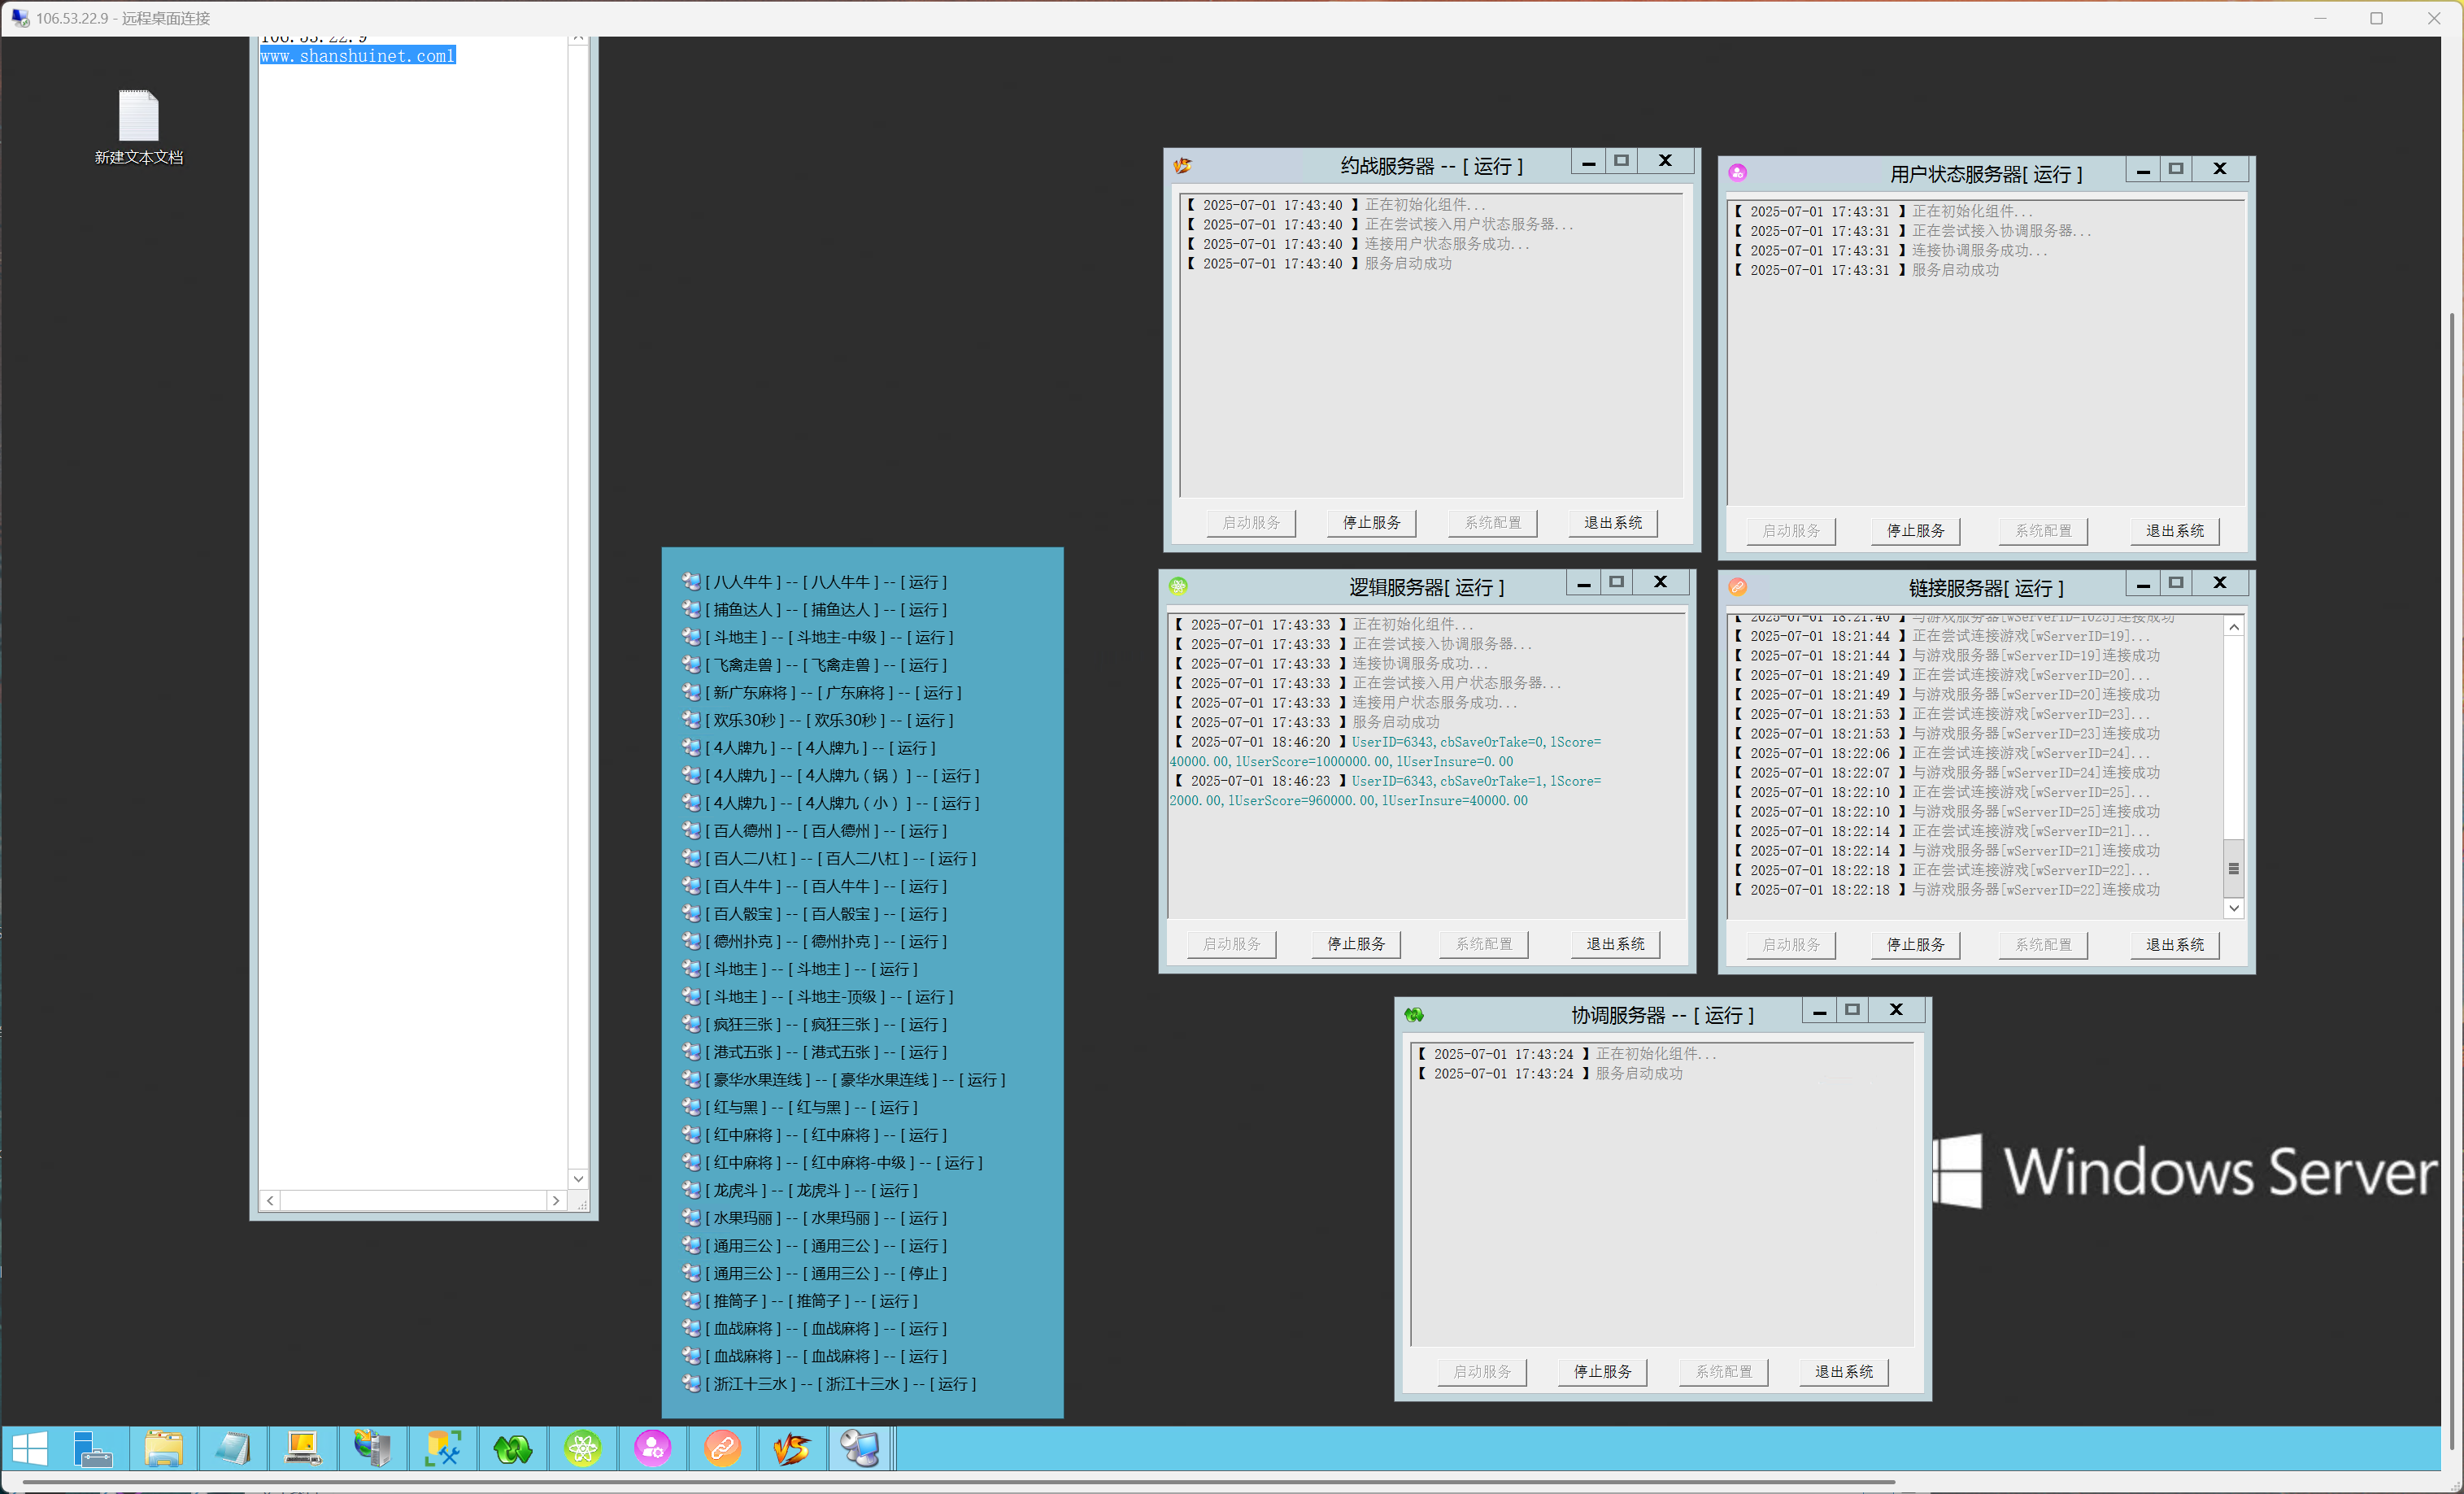Click the orange chain link server taskbar icon

722,1448
